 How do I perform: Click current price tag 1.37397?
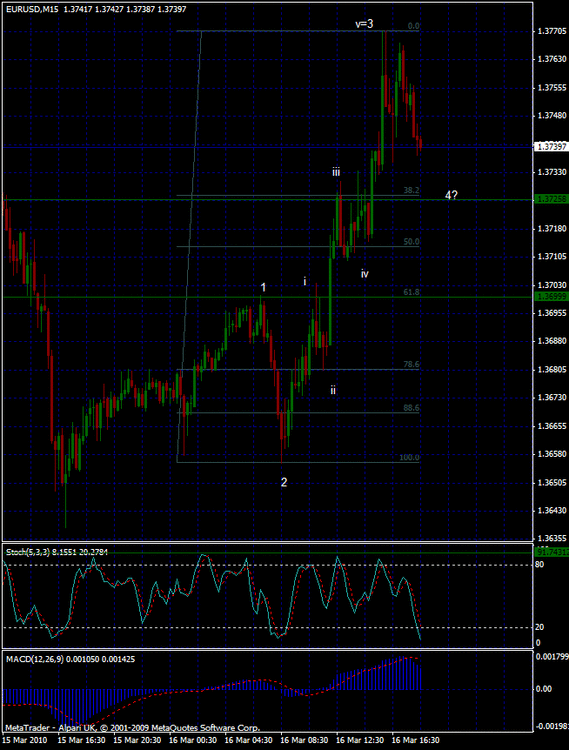[552, 147]
